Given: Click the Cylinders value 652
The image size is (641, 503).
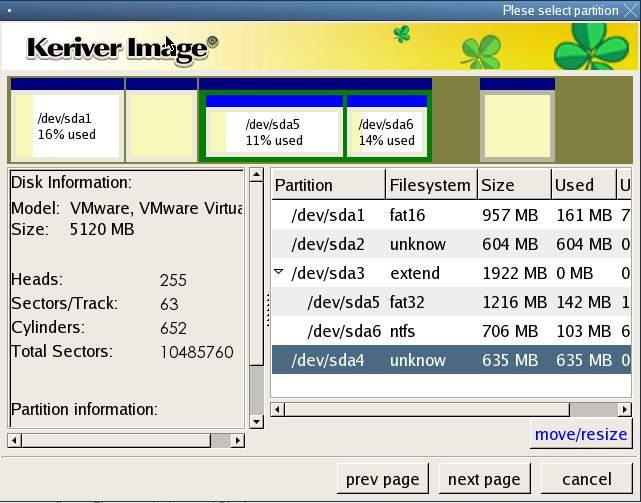Looking at the screenshot, I should pos(173,328).
